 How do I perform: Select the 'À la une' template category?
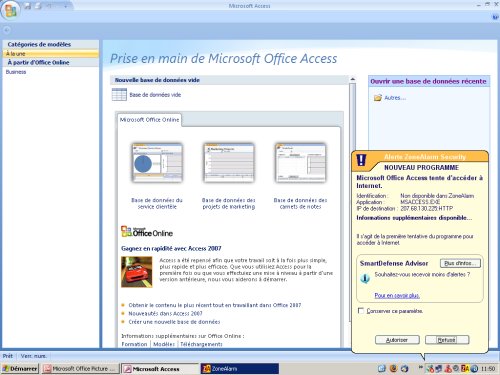pos(51,53)
